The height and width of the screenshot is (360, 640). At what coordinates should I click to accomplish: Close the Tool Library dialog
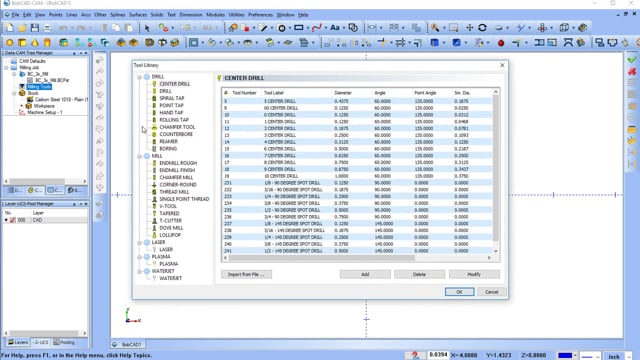point(502,65)
